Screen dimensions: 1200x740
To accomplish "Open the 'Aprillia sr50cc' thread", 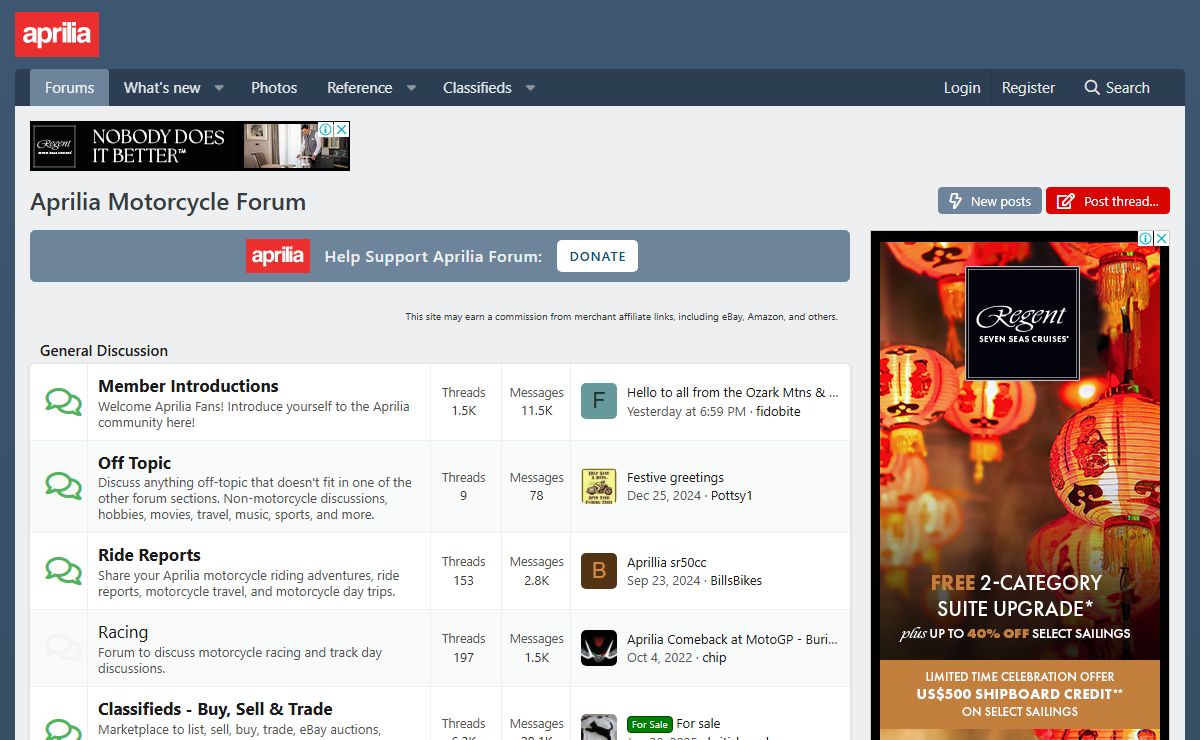I will pyautogui.click(x=667, y=562).
